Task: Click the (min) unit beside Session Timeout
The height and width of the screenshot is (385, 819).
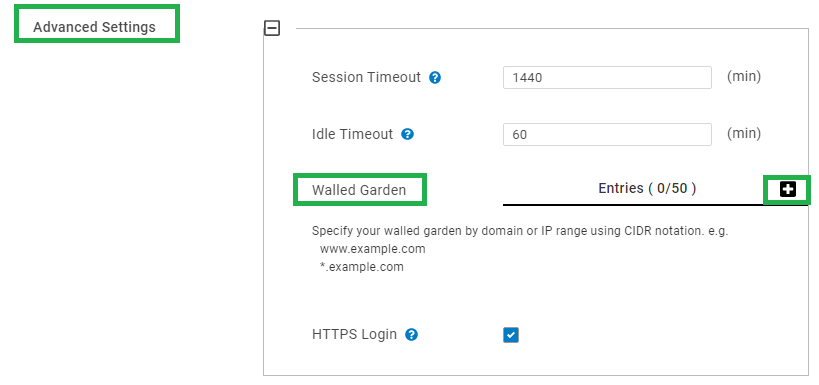Action: (x=744, y=76)
